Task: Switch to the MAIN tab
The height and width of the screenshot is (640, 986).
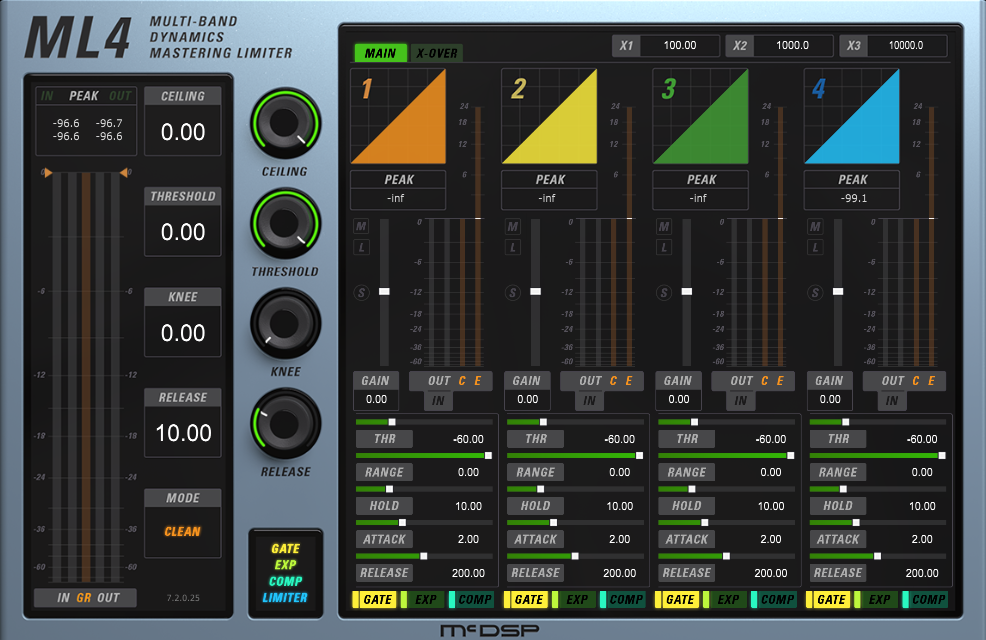Action: click(380, 53)
